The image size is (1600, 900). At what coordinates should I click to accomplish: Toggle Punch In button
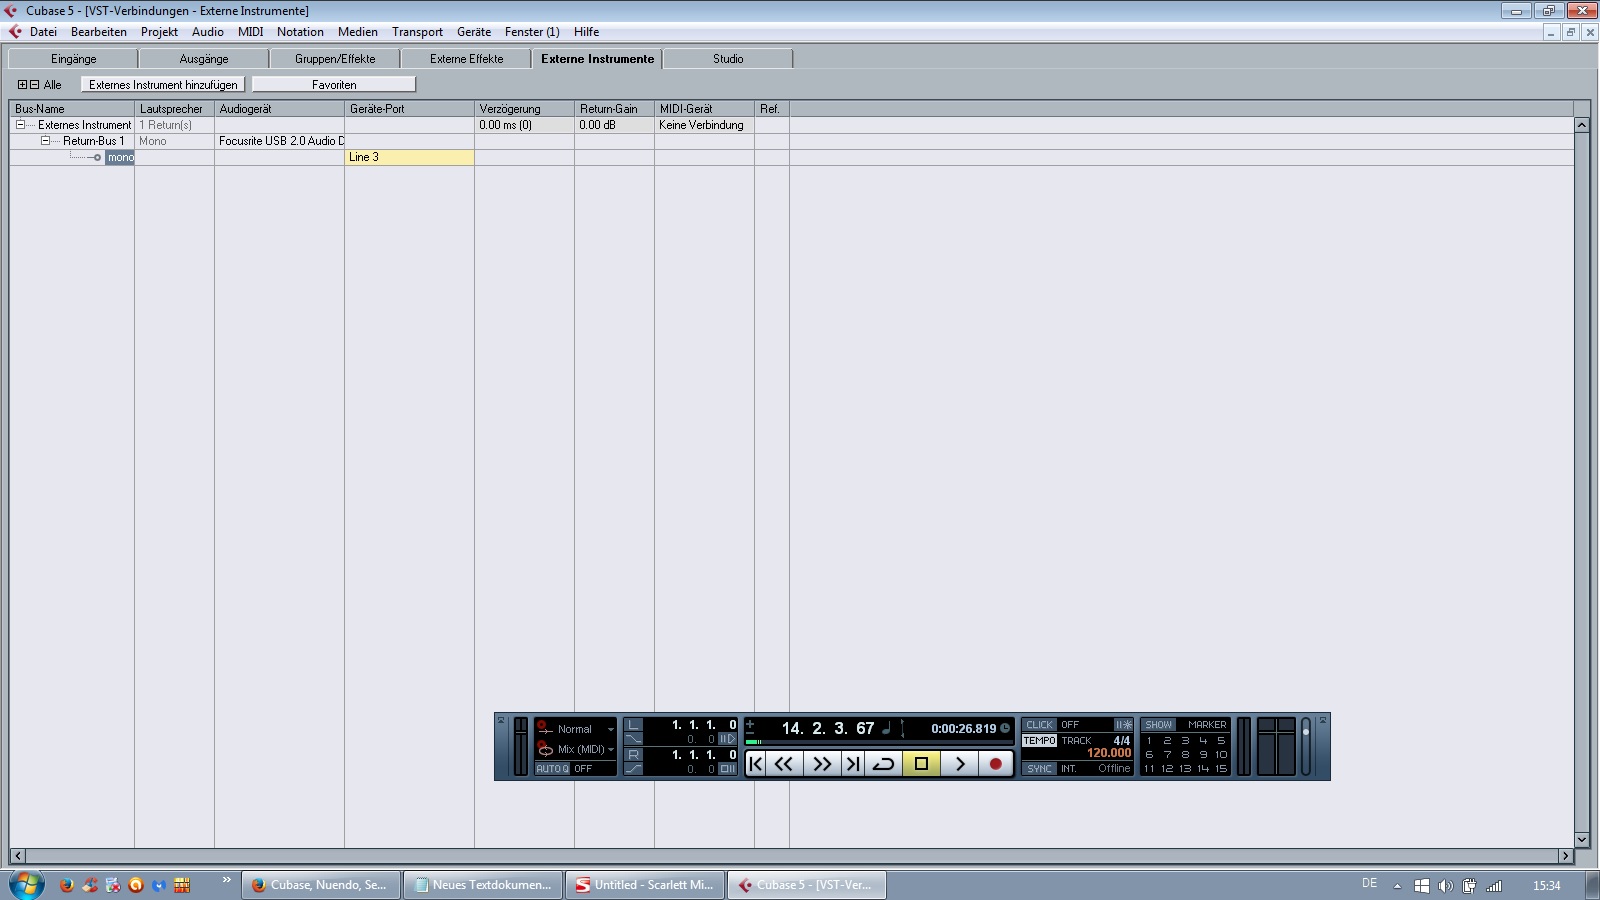pyautogui.click(x=633, y=739)
